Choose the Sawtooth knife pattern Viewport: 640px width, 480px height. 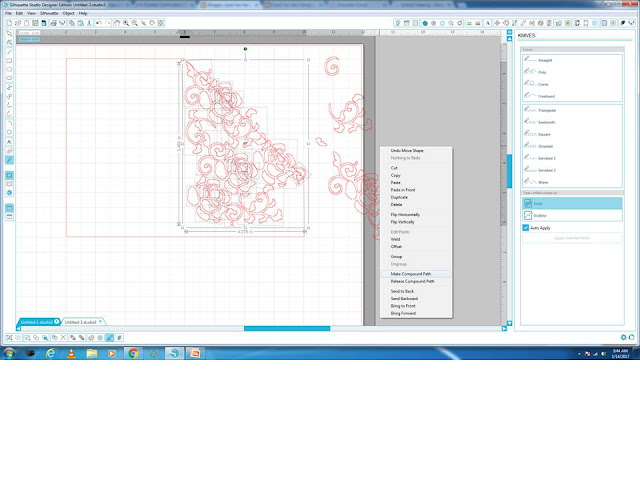(x=572, y=122)
